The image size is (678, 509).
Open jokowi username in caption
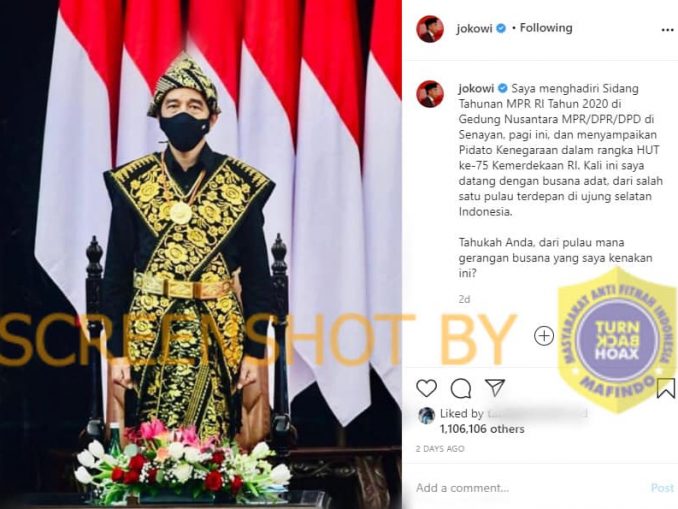(x=476, y=88)
